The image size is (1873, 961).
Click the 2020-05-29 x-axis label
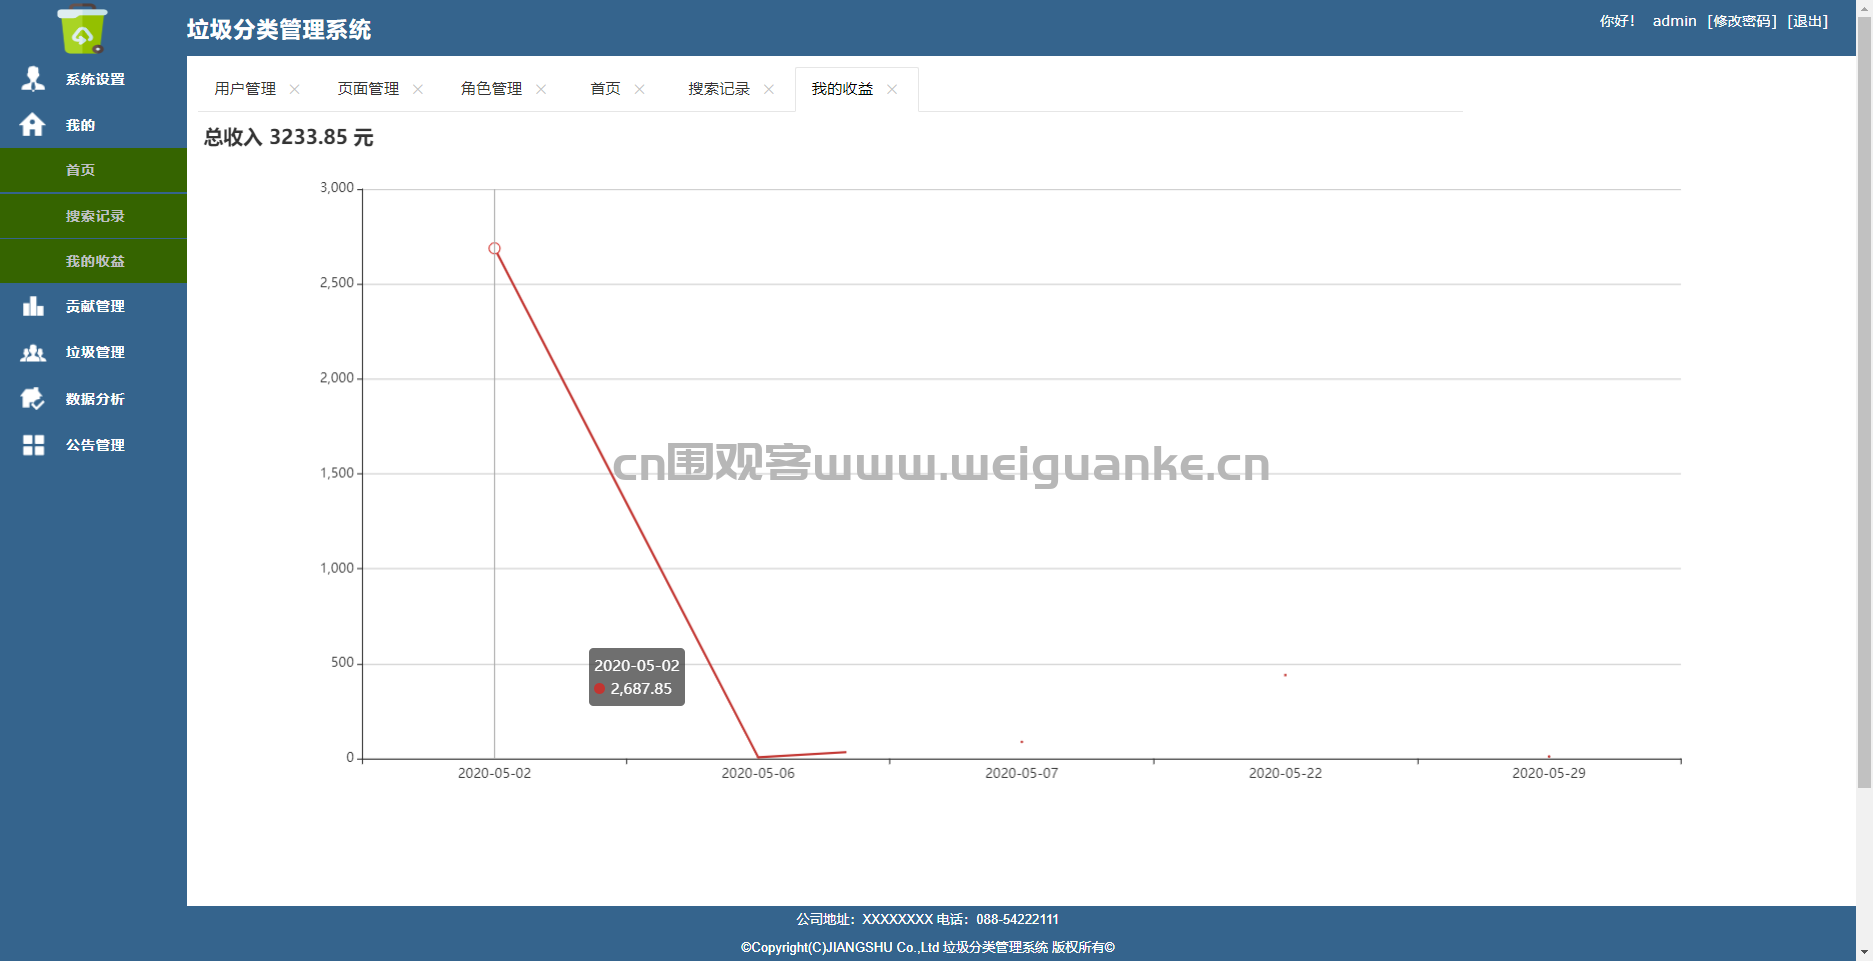point(1549,773)
